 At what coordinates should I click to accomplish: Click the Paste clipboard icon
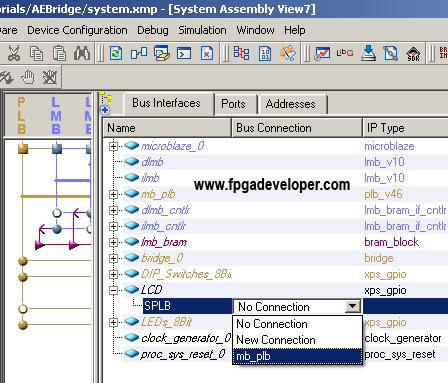pos(59,53)
